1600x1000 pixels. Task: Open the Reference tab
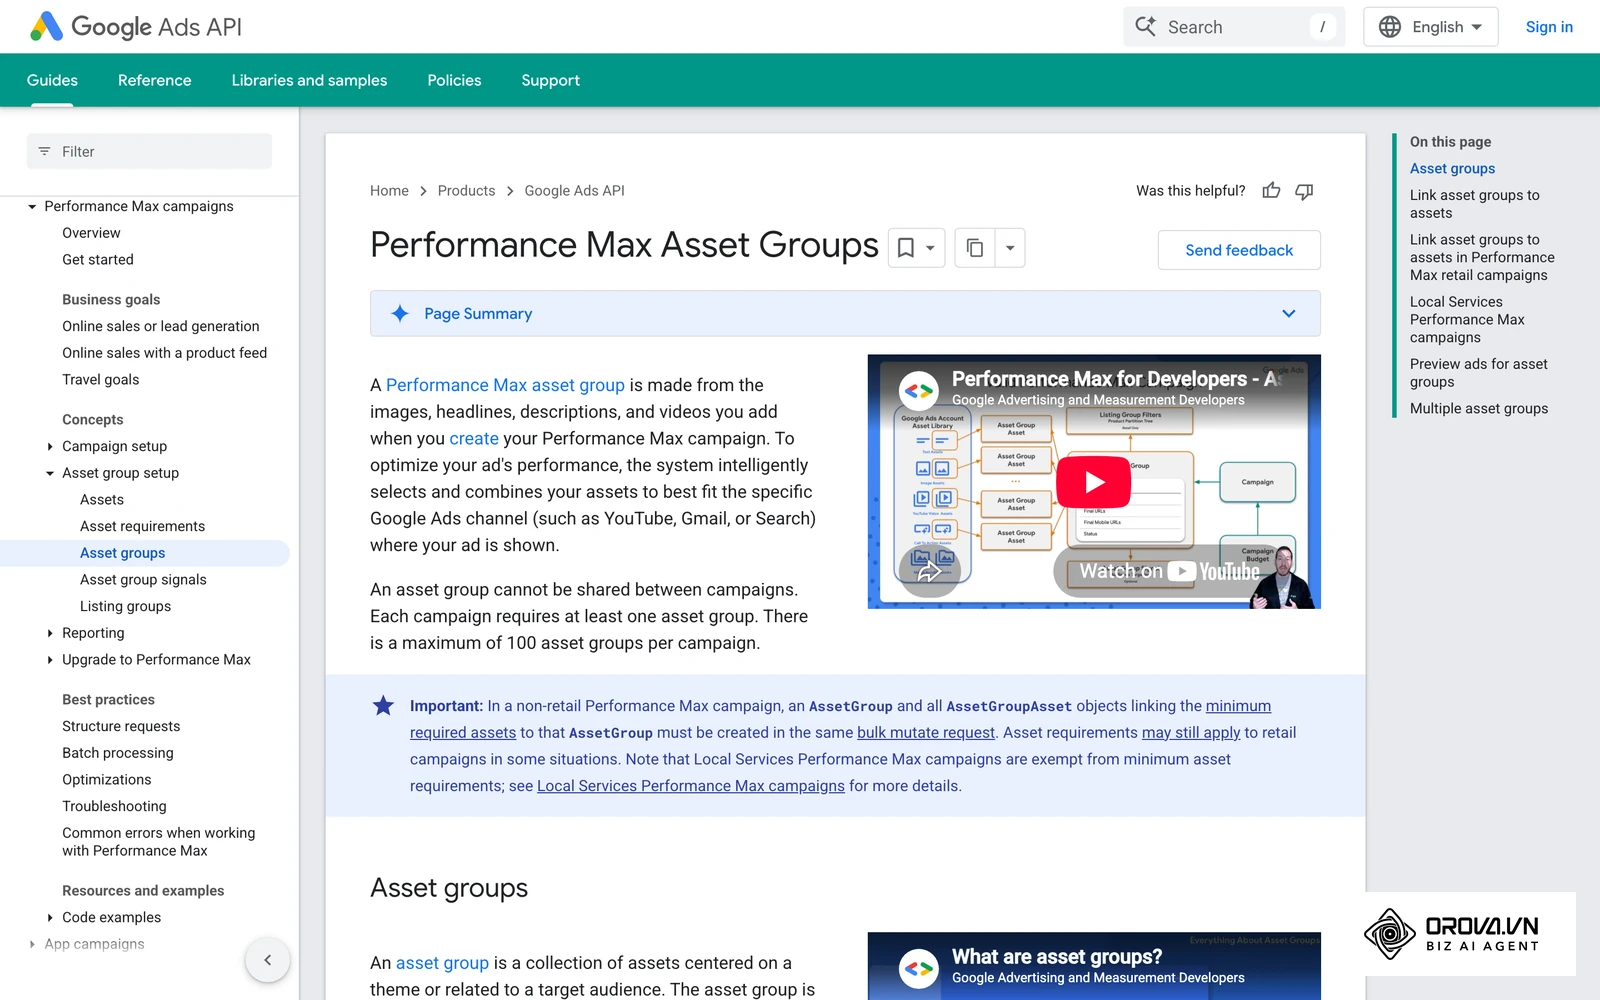(154, 80)
